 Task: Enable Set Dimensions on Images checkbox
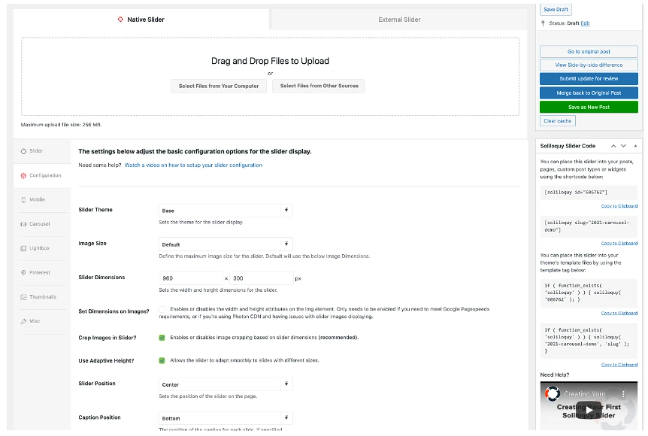[162, 309]
